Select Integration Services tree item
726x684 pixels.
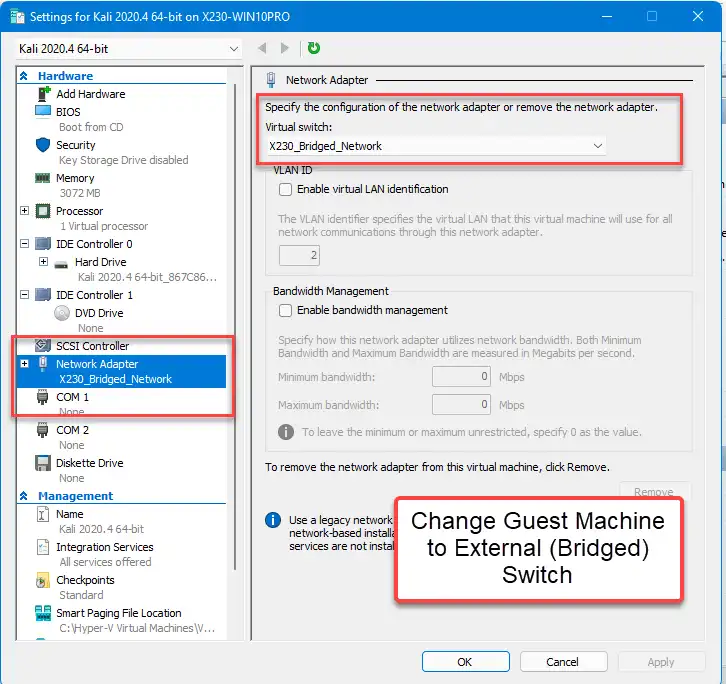click(x=105, y=547)
